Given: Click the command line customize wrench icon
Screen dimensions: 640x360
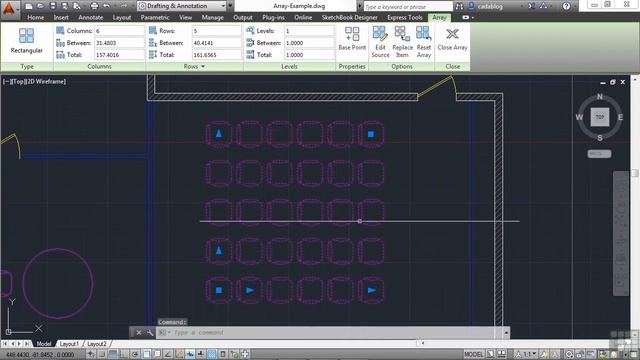Looking at the screenshot, I should click(150, 333).
